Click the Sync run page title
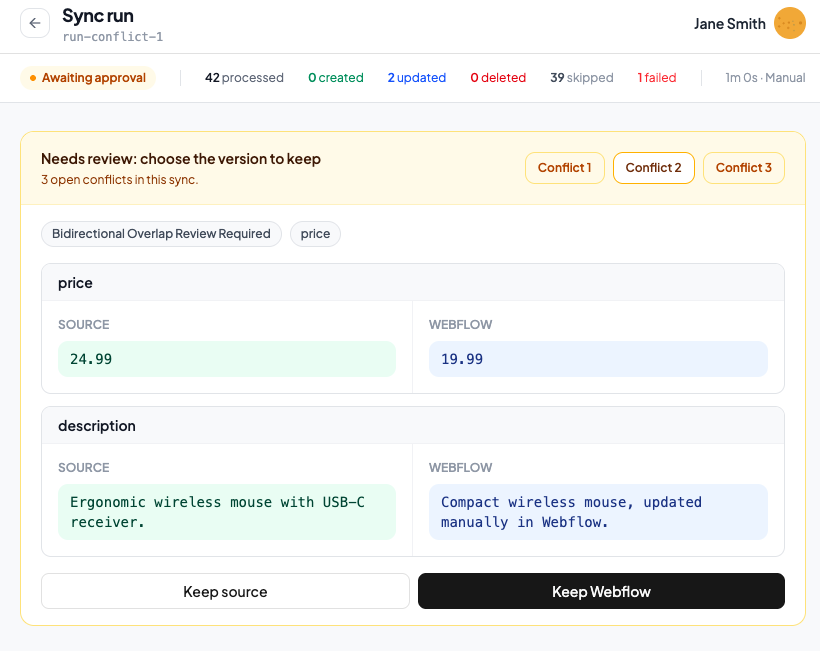 [x=98, y=16]
